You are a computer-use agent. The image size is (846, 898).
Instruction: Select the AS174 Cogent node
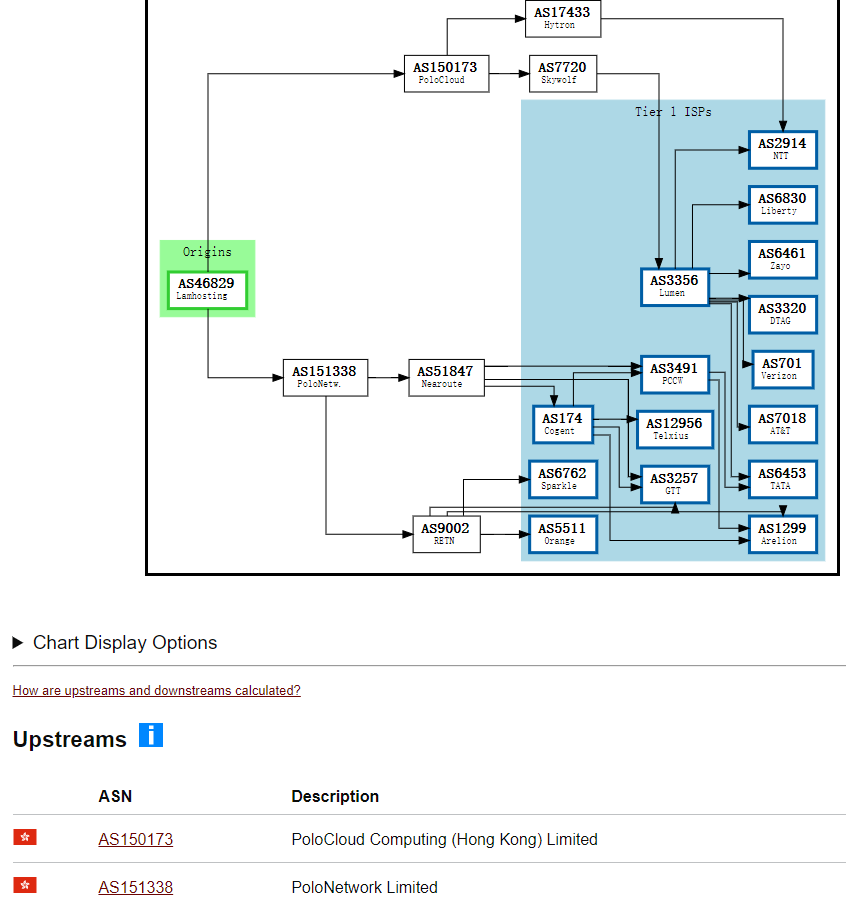pyautogui.click(x=562, y=424)
